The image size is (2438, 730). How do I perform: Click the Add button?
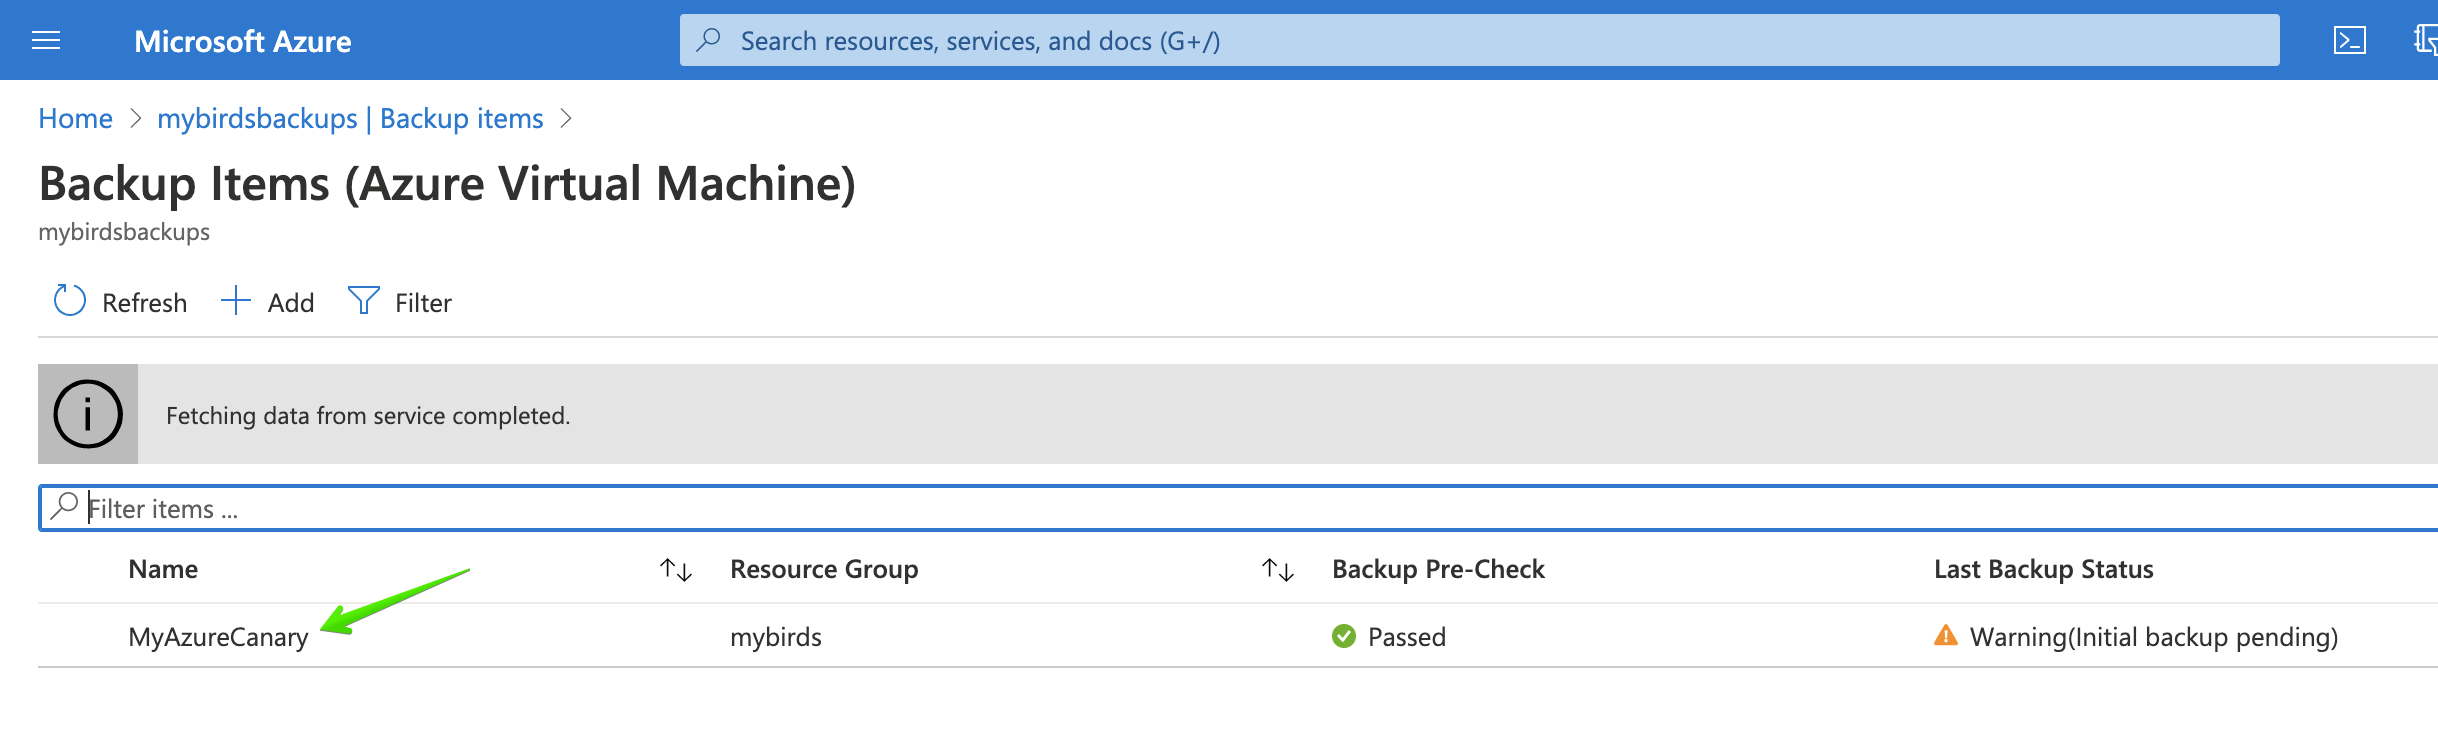coord(267,302)
